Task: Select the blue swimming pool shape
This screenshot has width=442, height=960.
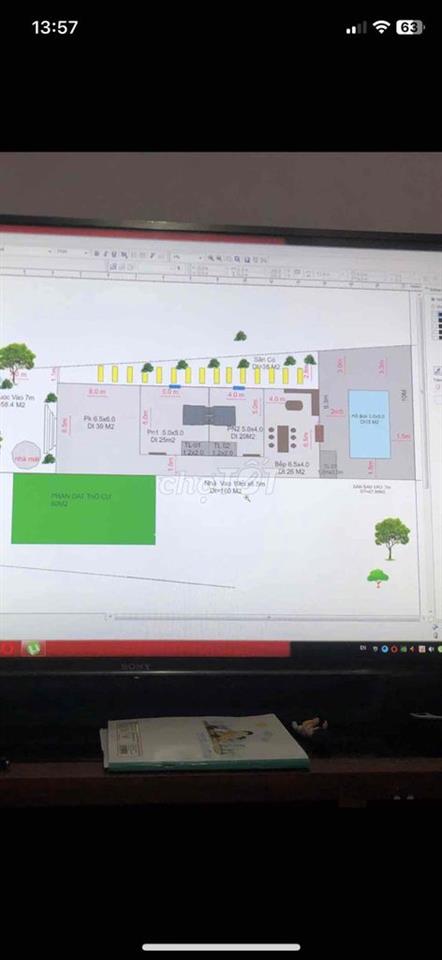Action: coord(369,424)
